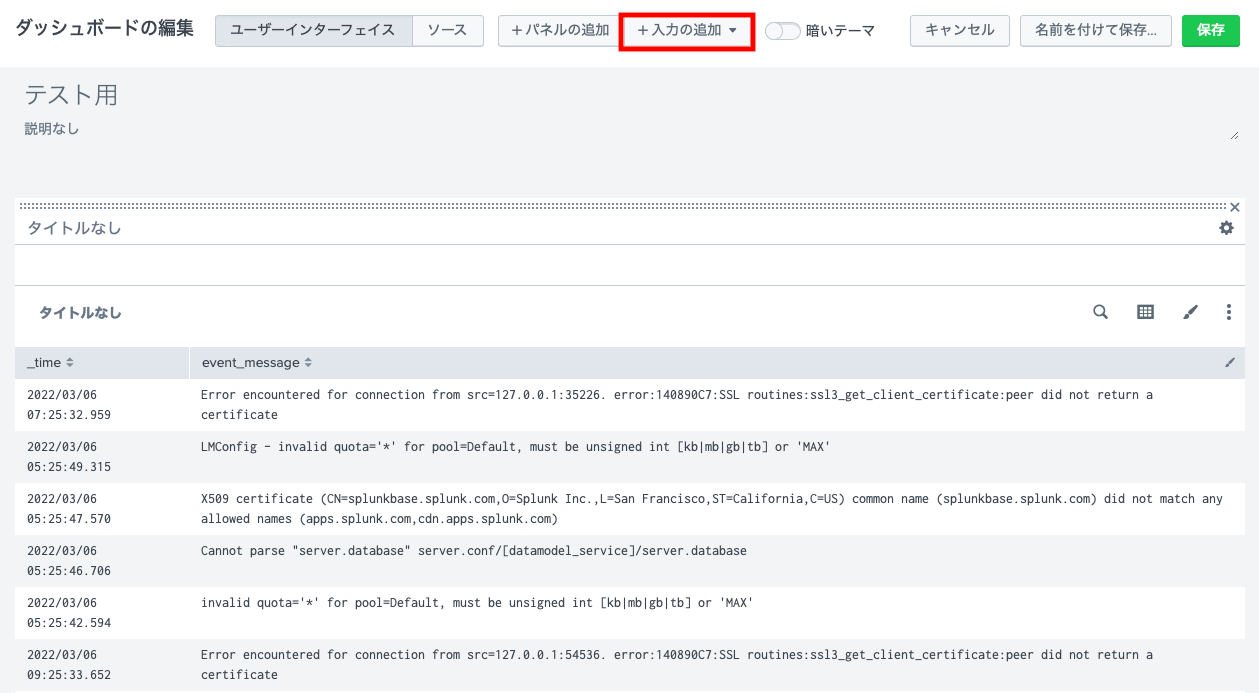This screenshot has height=693, width=1259.
Task: Click 名前を付けて保存 button
Action: click(x=1096, y=31)
